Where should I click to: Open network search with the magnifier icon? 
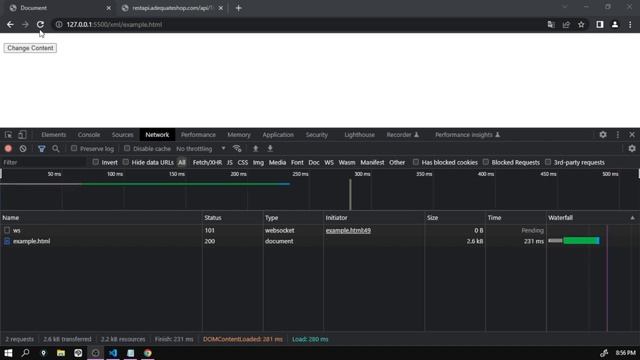click(x=56, y=149)
